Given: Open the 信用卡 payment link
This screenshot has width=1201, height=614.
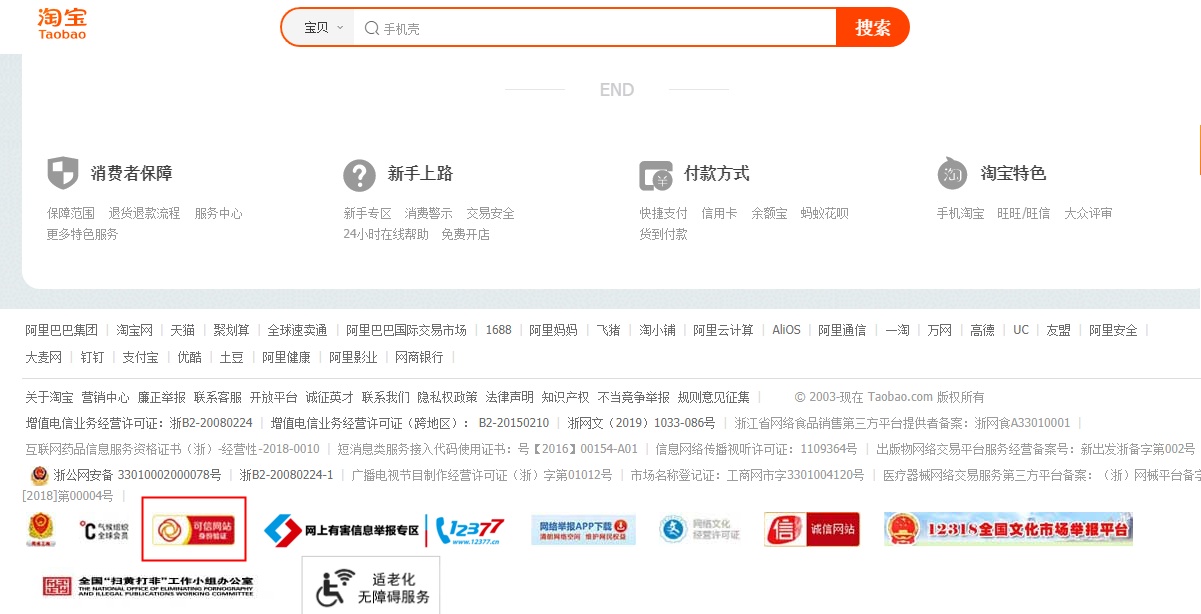Looking at the screenshot, I should tap(719, 214).
